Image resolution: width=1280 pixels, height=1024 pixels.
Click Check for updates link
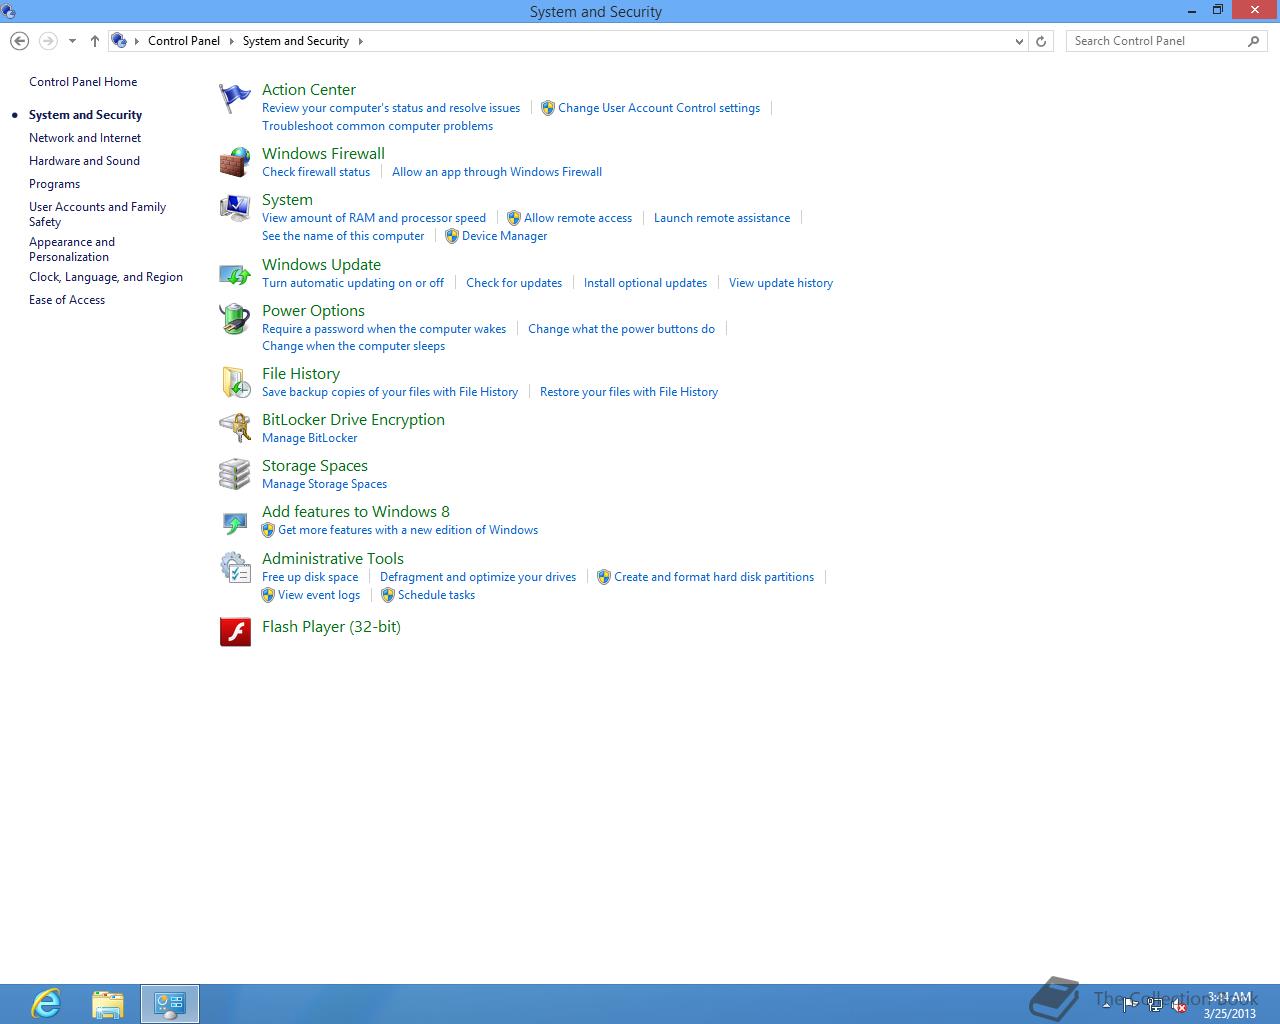pos(514,283)
